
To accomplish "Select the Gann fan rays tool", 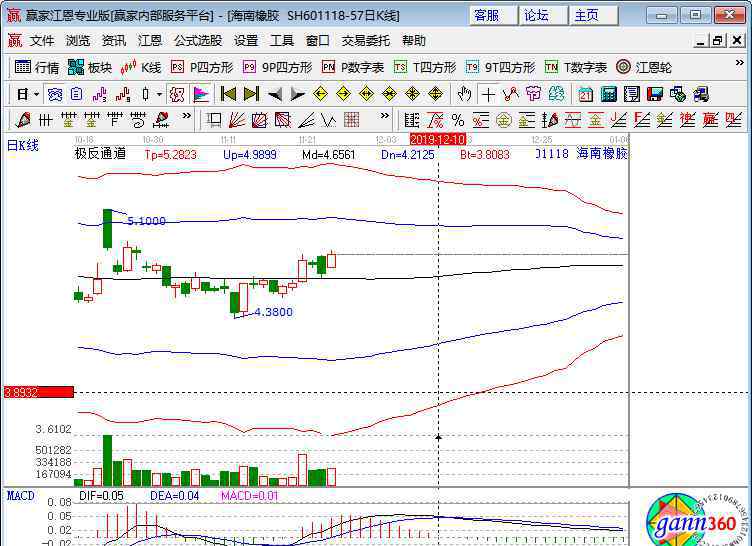I will point(237,120).
